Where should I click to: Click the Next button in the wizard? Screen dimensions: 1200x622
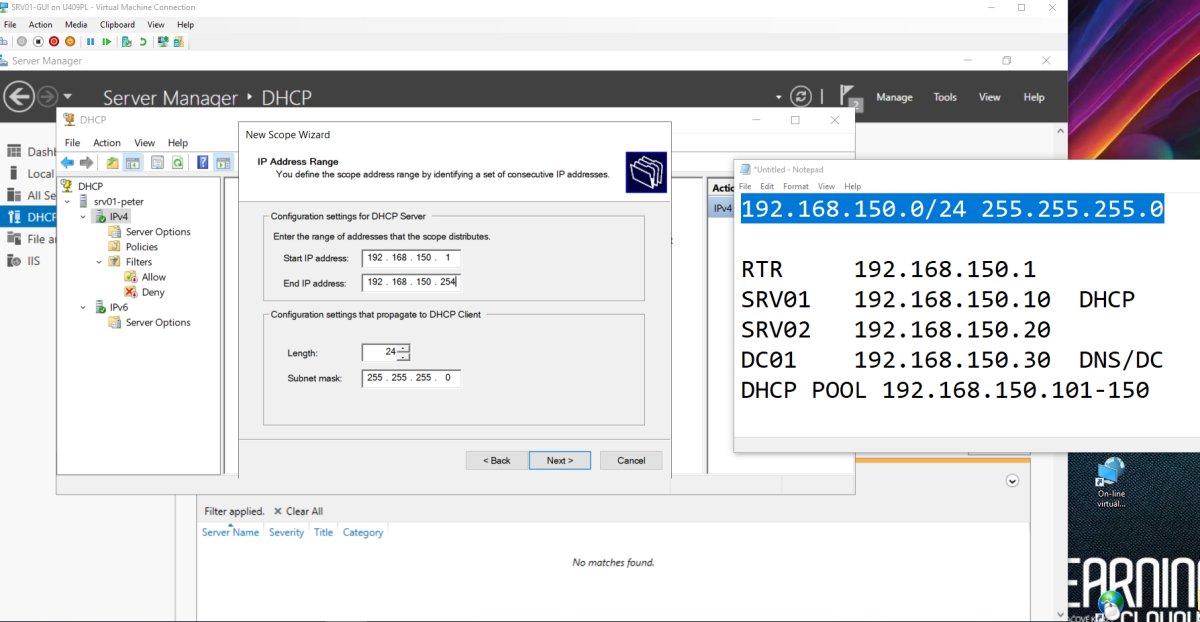coord(559,460)
